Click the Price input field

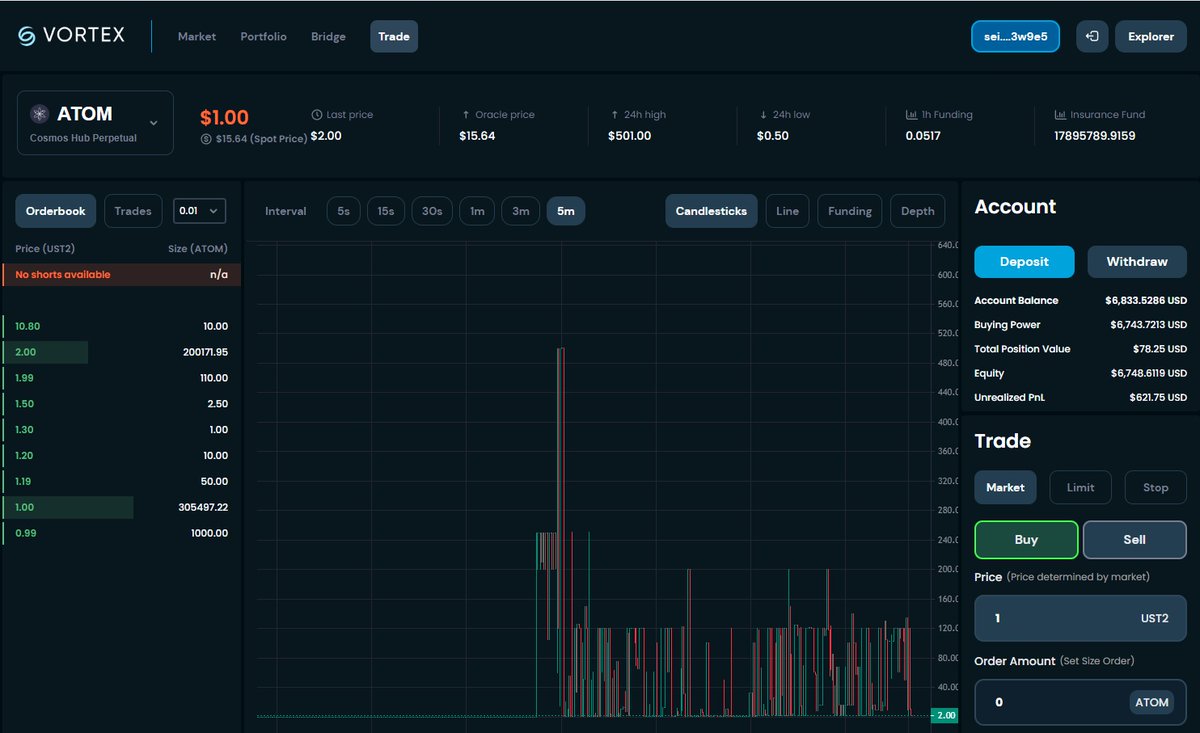(x=1080, y=618)
